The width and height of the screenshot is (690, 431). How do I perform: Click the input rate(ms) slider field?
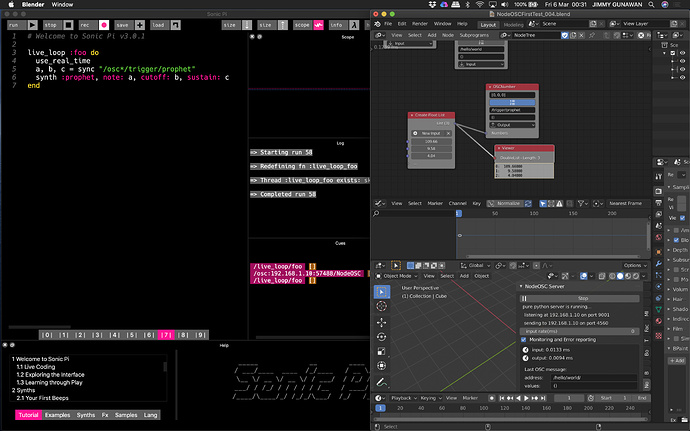tap(580, 331)
